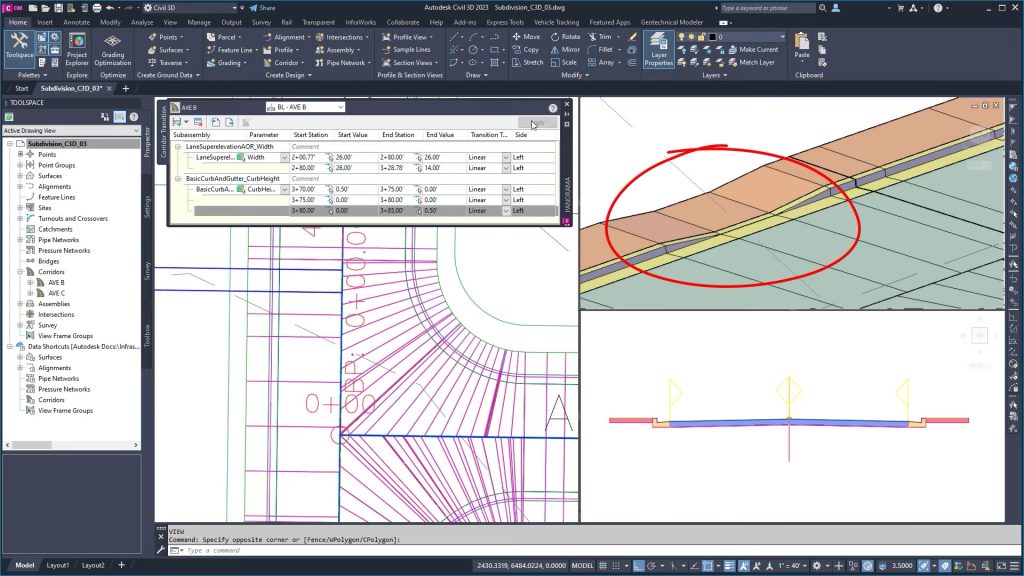Launch Project Explorer from the ribbon
The image size is (1024, 576).
pyautogui.click(x=76, y=50)
